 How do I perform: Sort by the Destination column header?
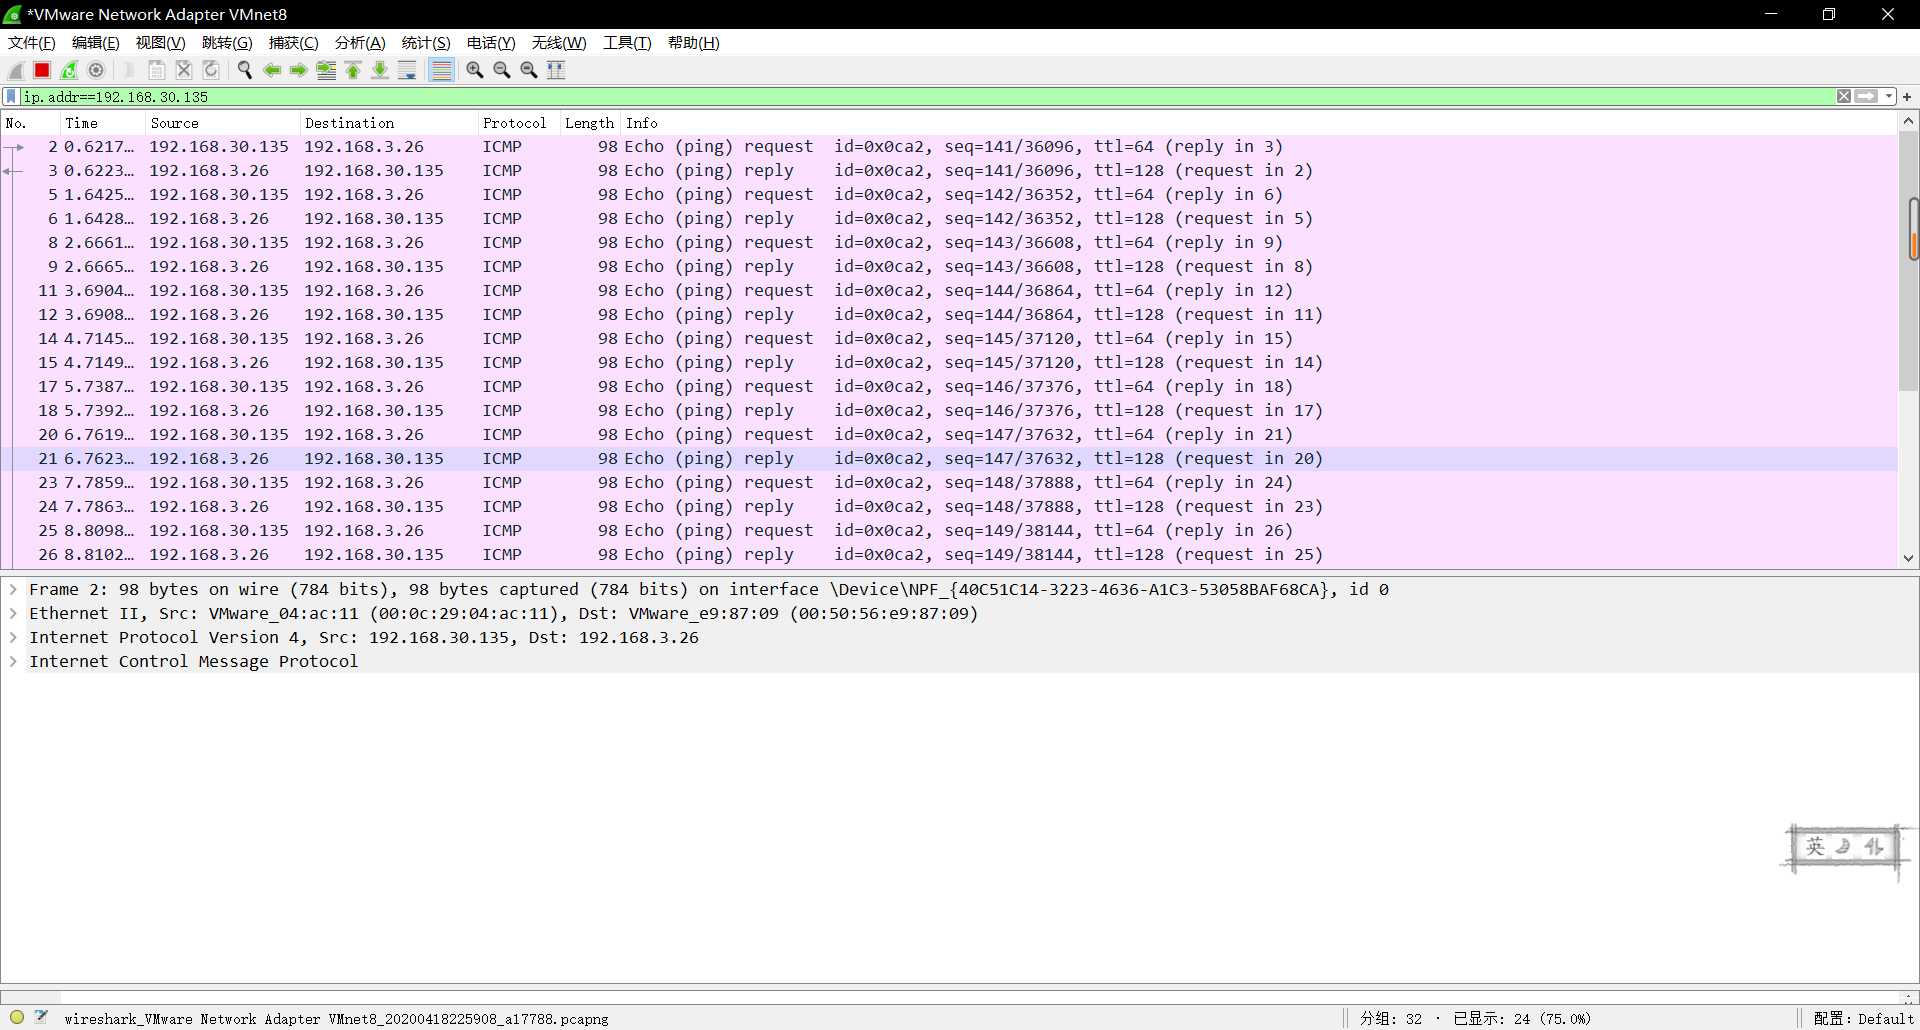click(389, 123)
